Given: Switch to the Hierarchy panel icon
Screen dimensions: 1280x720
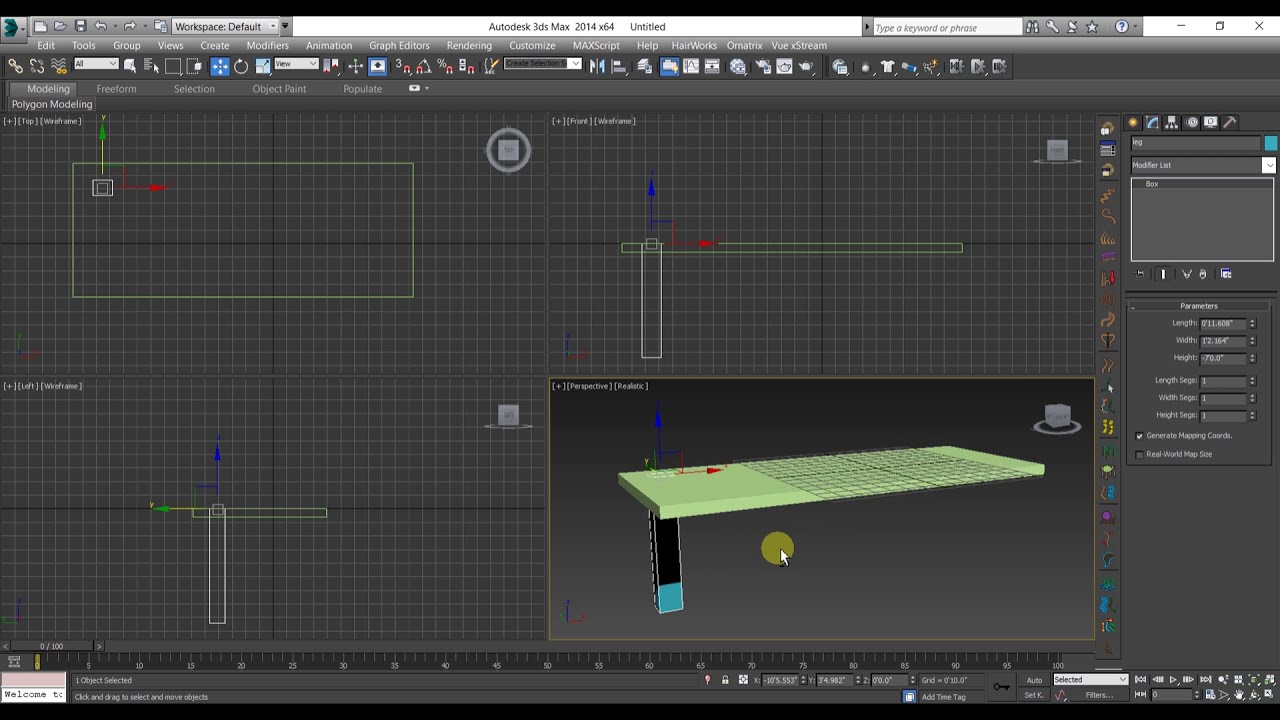Looking at the screenshot, I should (x=1172, y=122).
